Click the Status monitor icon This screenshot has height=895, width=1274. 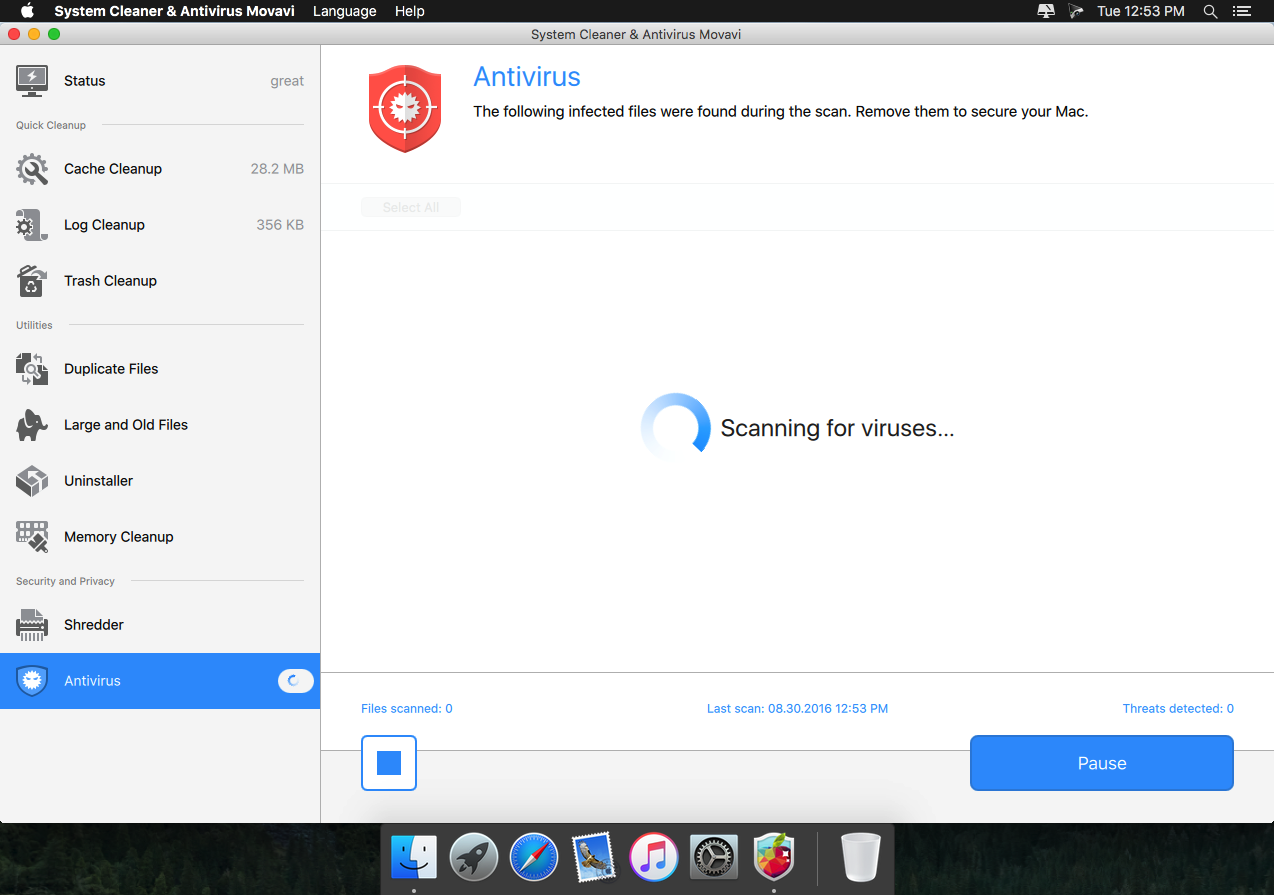pyautogui.click(x=32, y=81)
